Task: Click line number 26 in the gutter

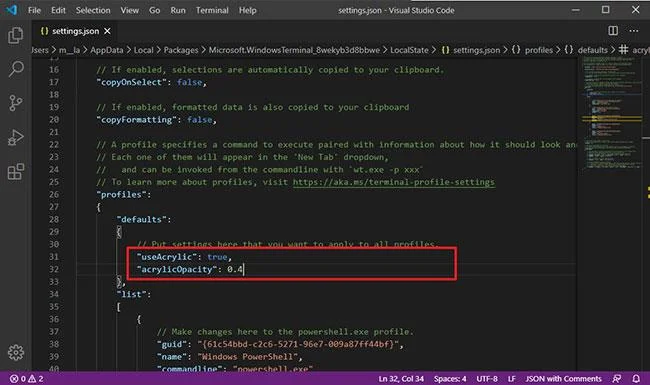Action: [54, 194]
